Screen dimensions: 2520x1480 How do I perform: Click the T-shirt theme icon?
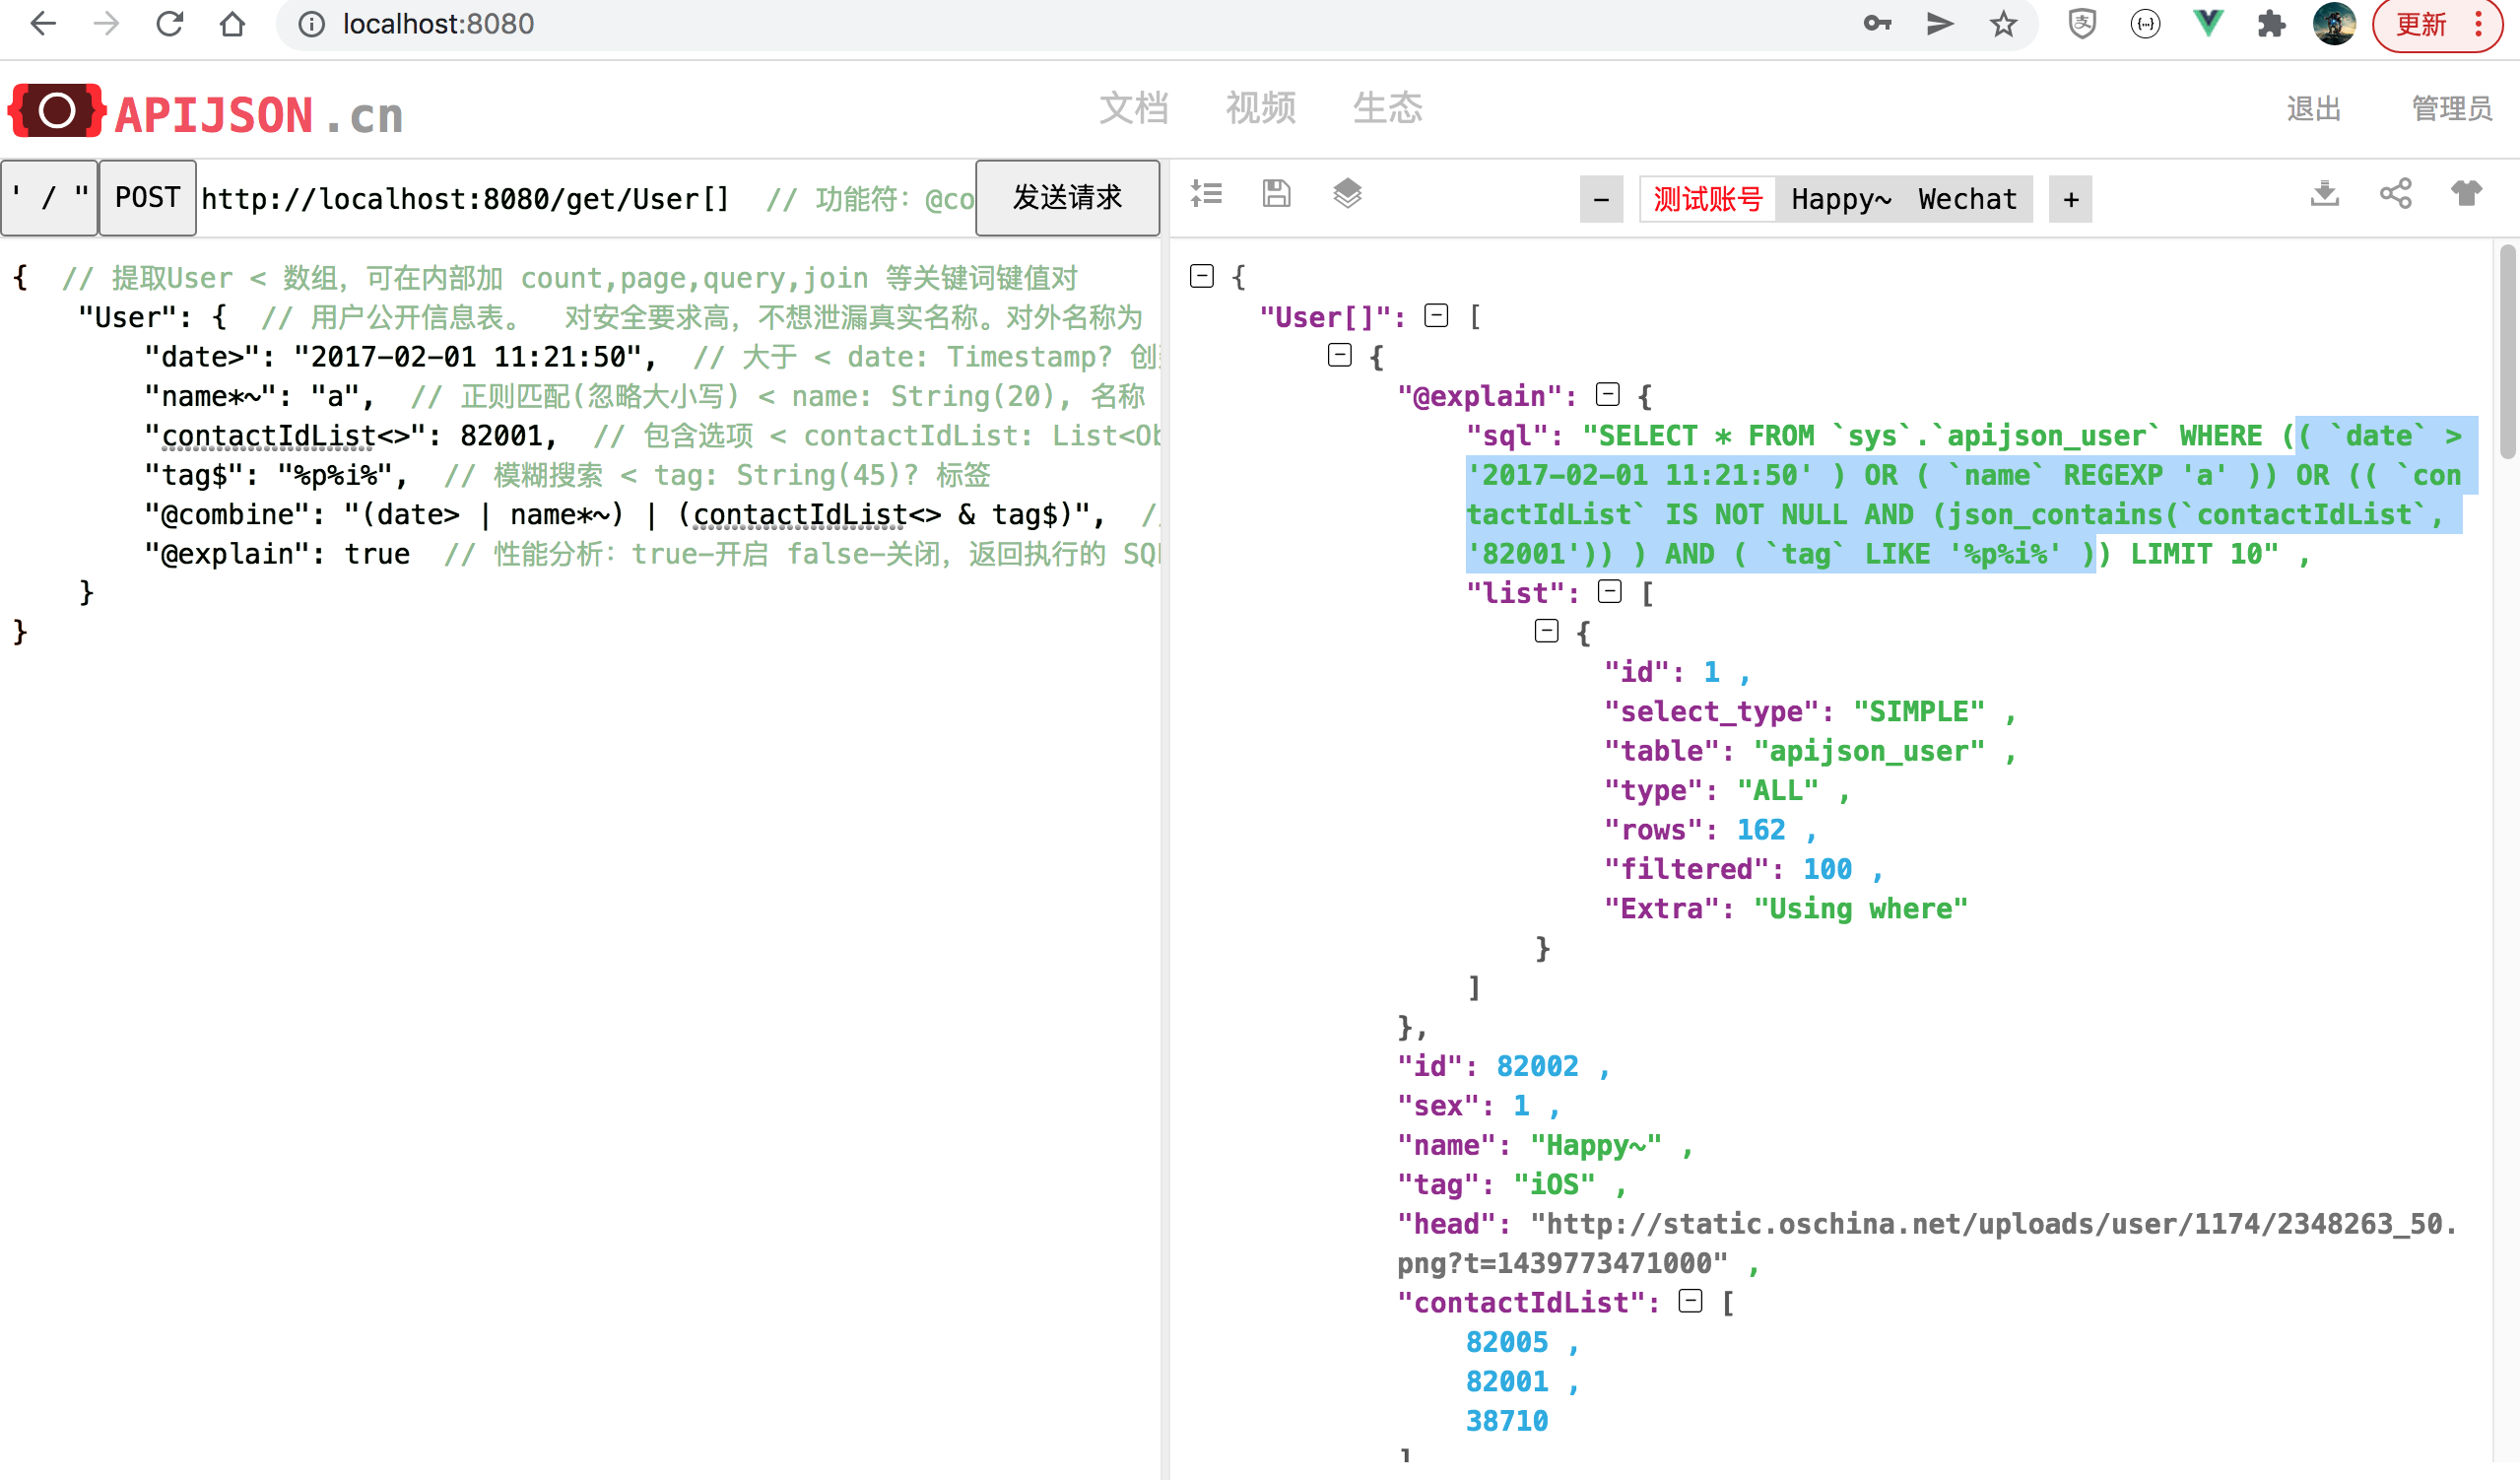(2466, 194)
